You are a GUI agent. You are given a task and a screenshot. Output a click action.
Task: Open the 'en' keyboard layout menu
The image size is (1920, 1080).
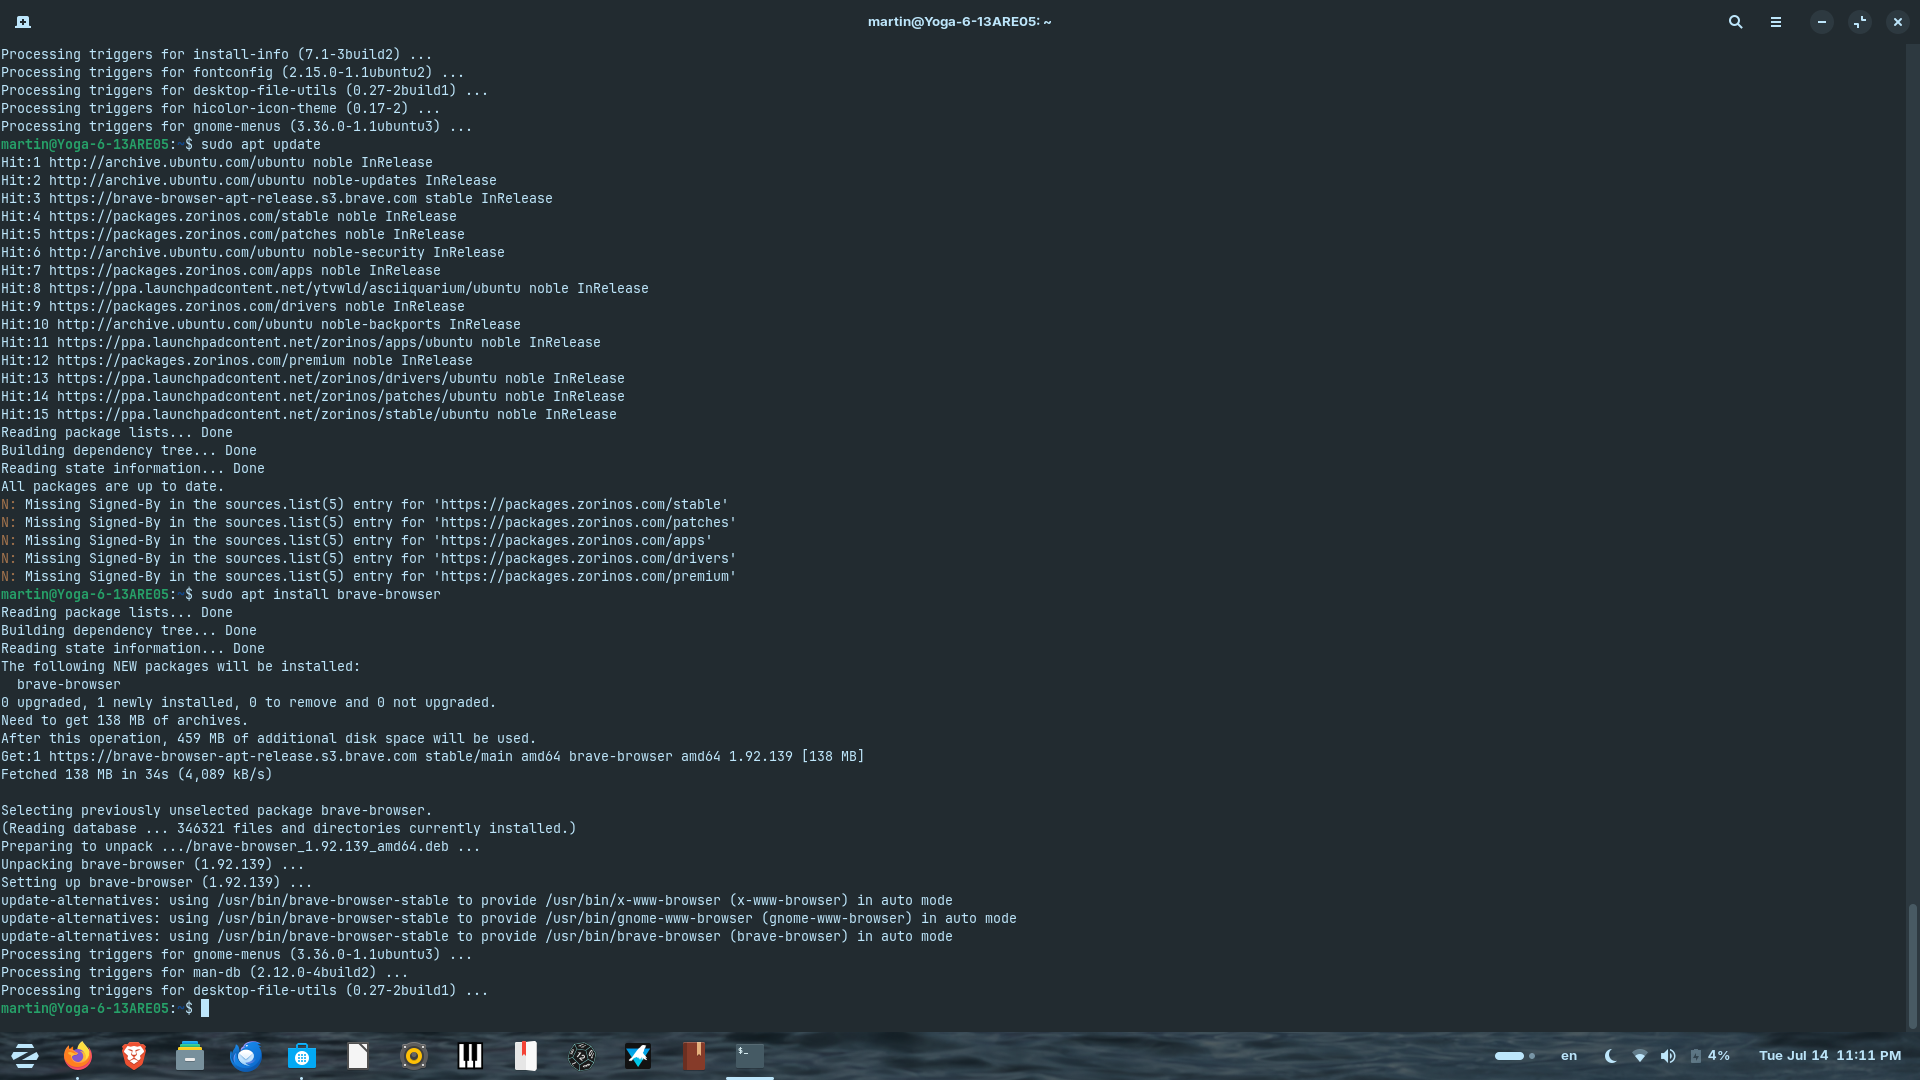(x=1569, y=1056)
